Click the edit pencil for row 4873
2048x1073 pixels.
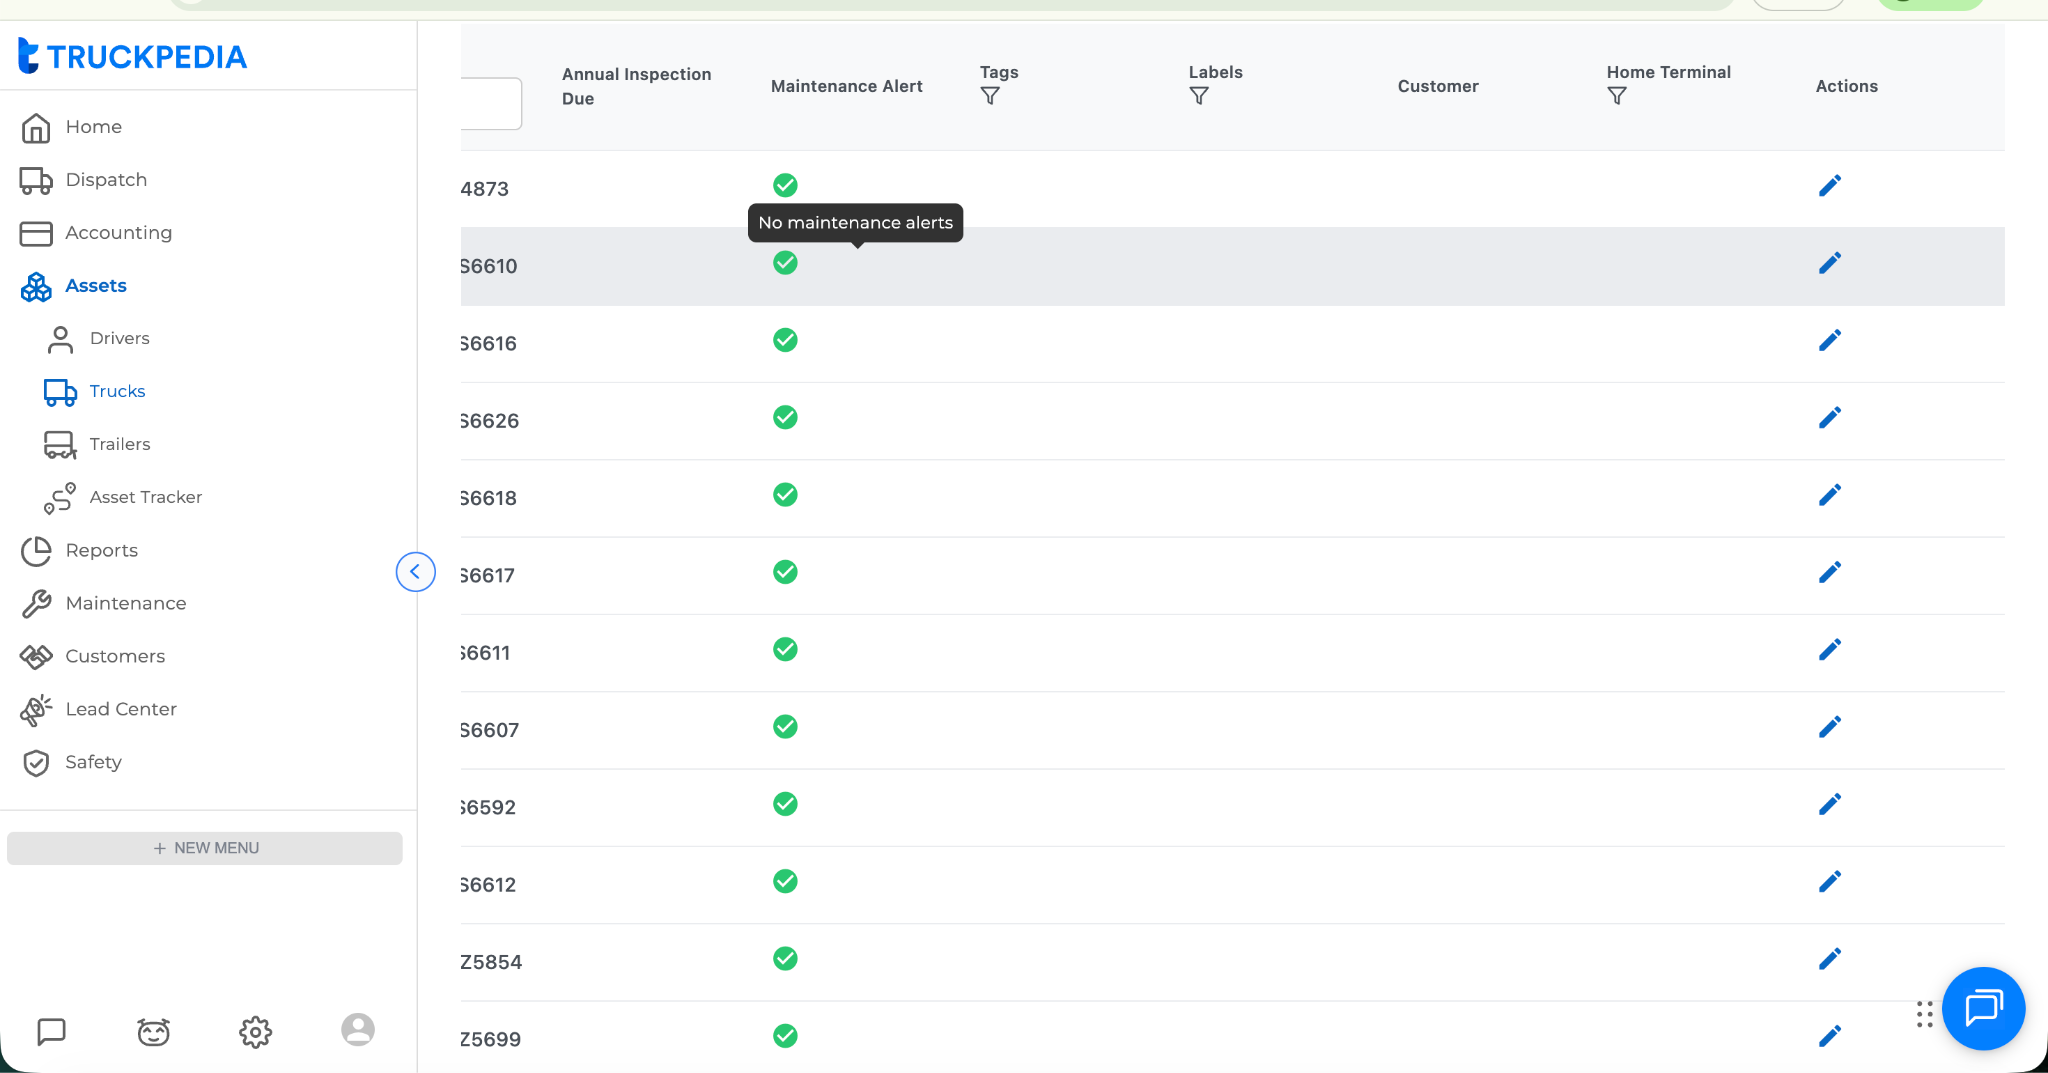[1829, 186]
